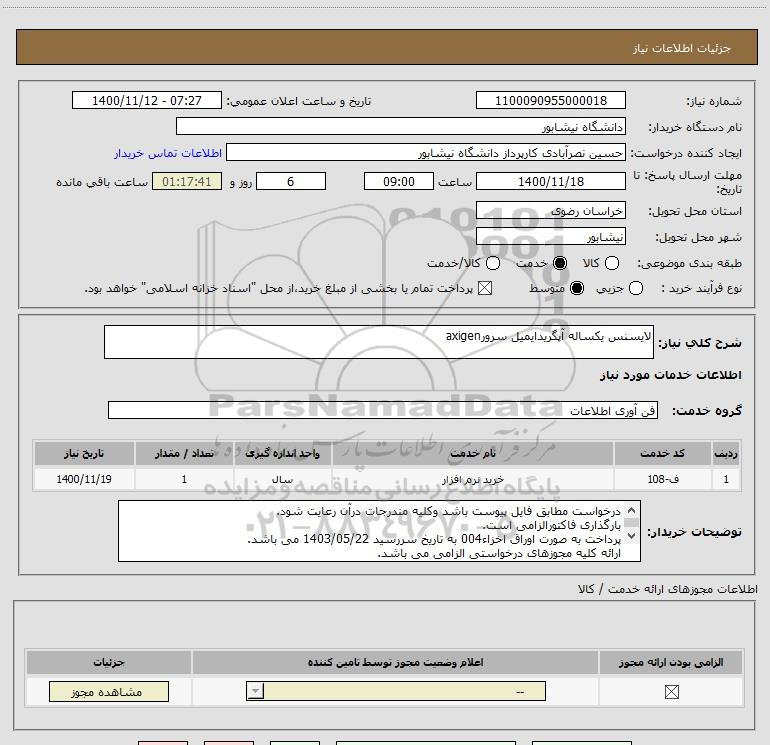Image resolution: width=770 pixels, height=745 pixels.
Task: Click the deadline date field 1400/11/18
Action: (x=550, y=181)
